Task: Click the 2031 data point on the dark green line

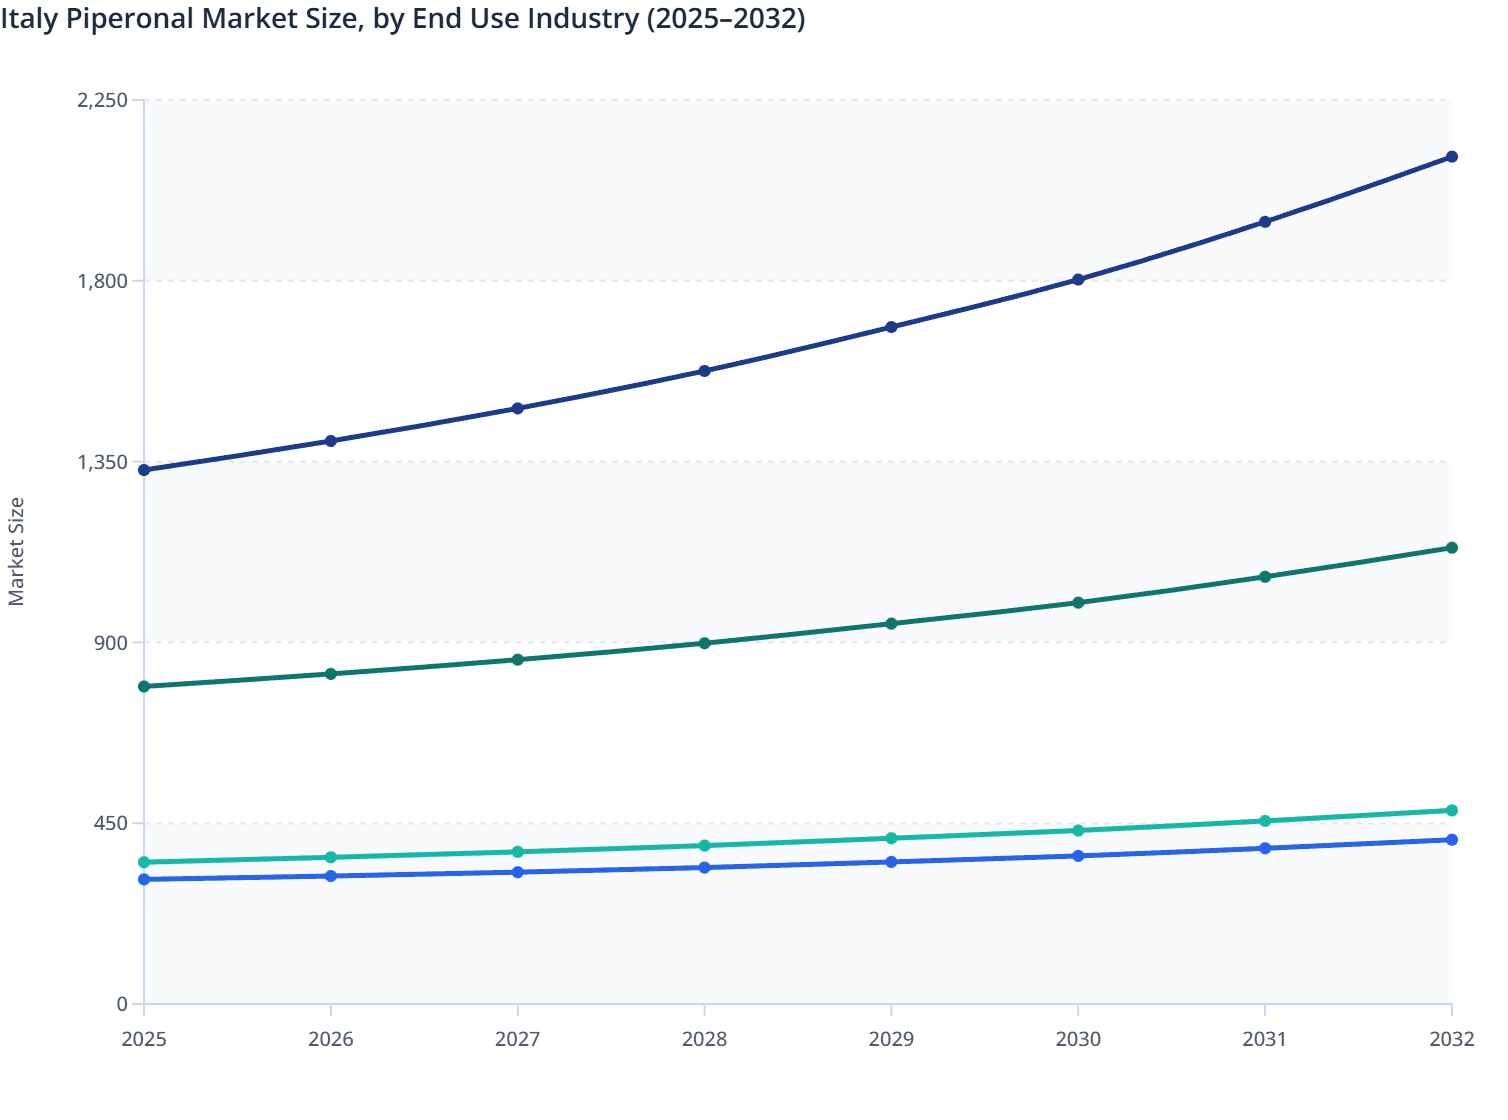Action: click(x=1265, y=577)
